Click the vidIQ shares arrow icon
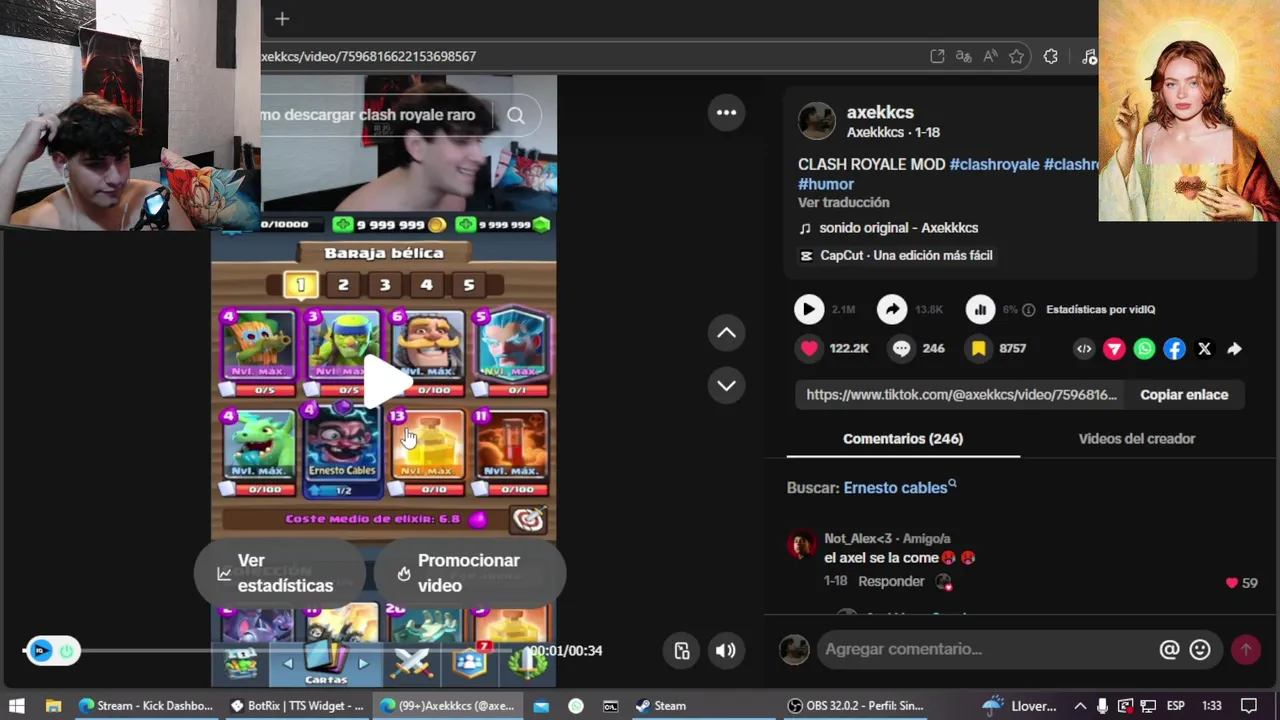Viewport: 1280px width, 720px height. tap(892, 310)
